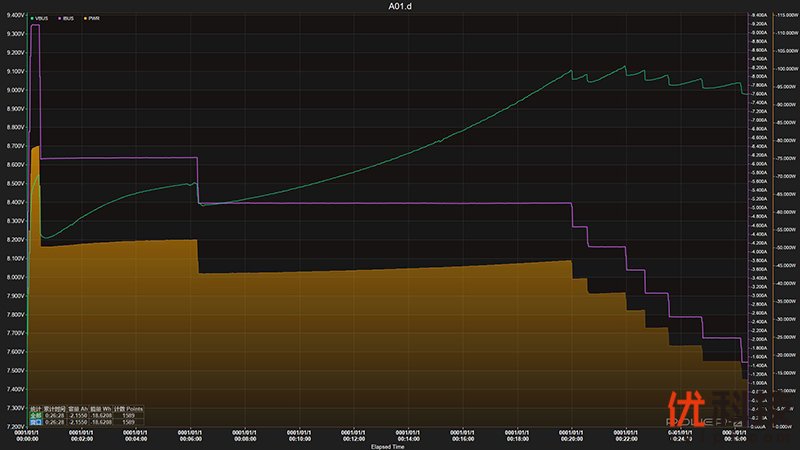Click the purple IBUS legend dot
This screenshot has height=450, width=800.
coord(60,18)
